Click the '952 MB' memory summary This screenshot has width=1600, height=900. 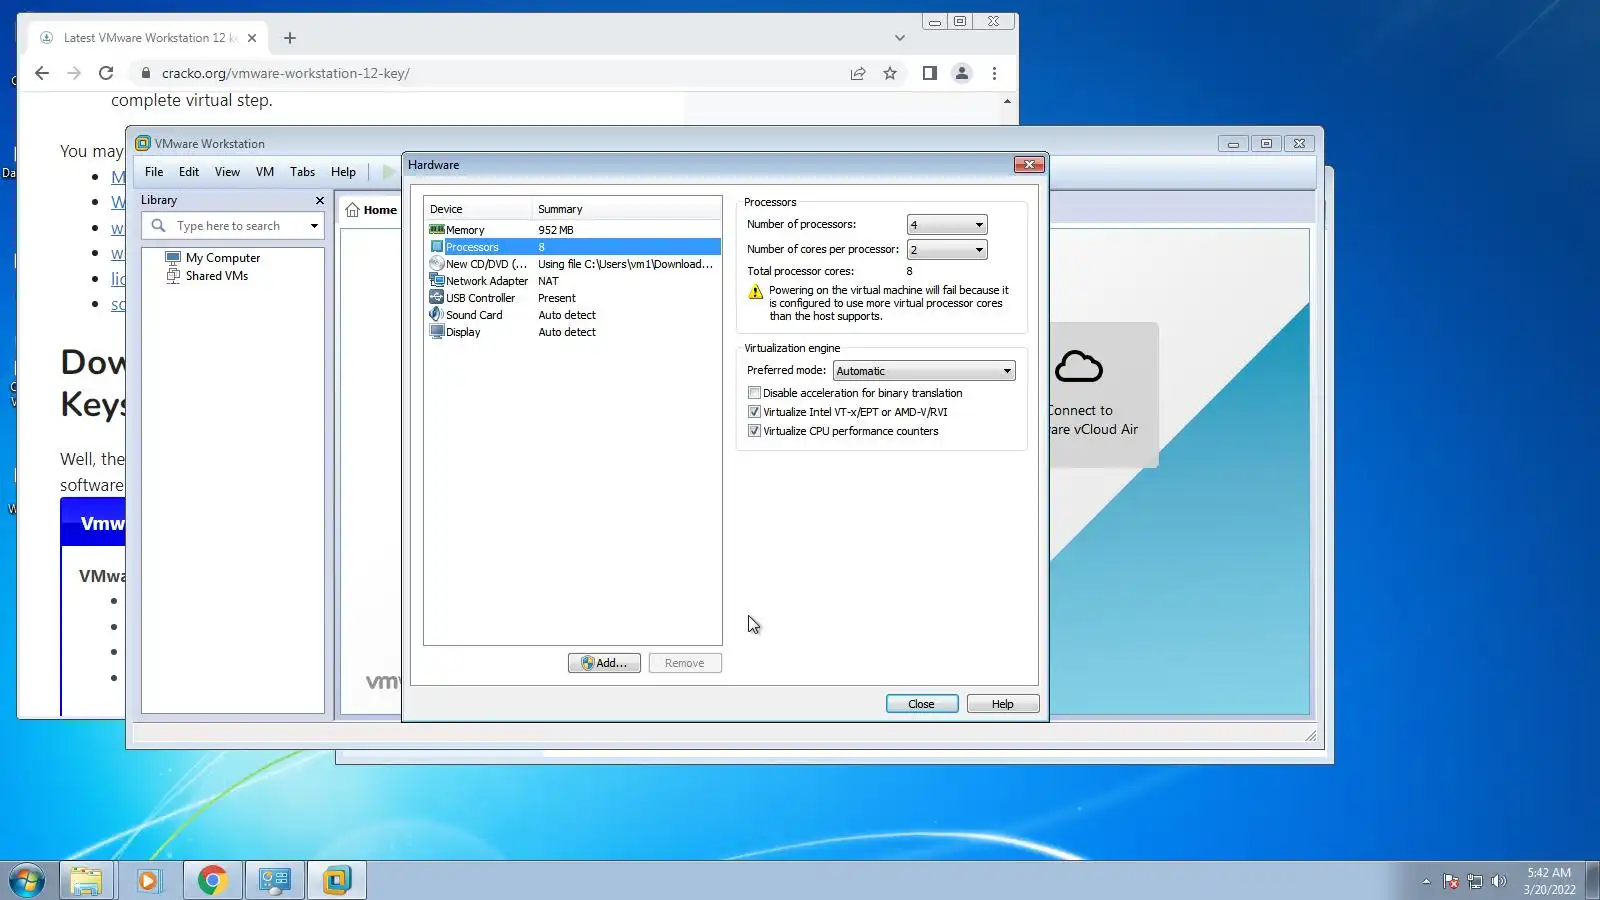point(556,230)
